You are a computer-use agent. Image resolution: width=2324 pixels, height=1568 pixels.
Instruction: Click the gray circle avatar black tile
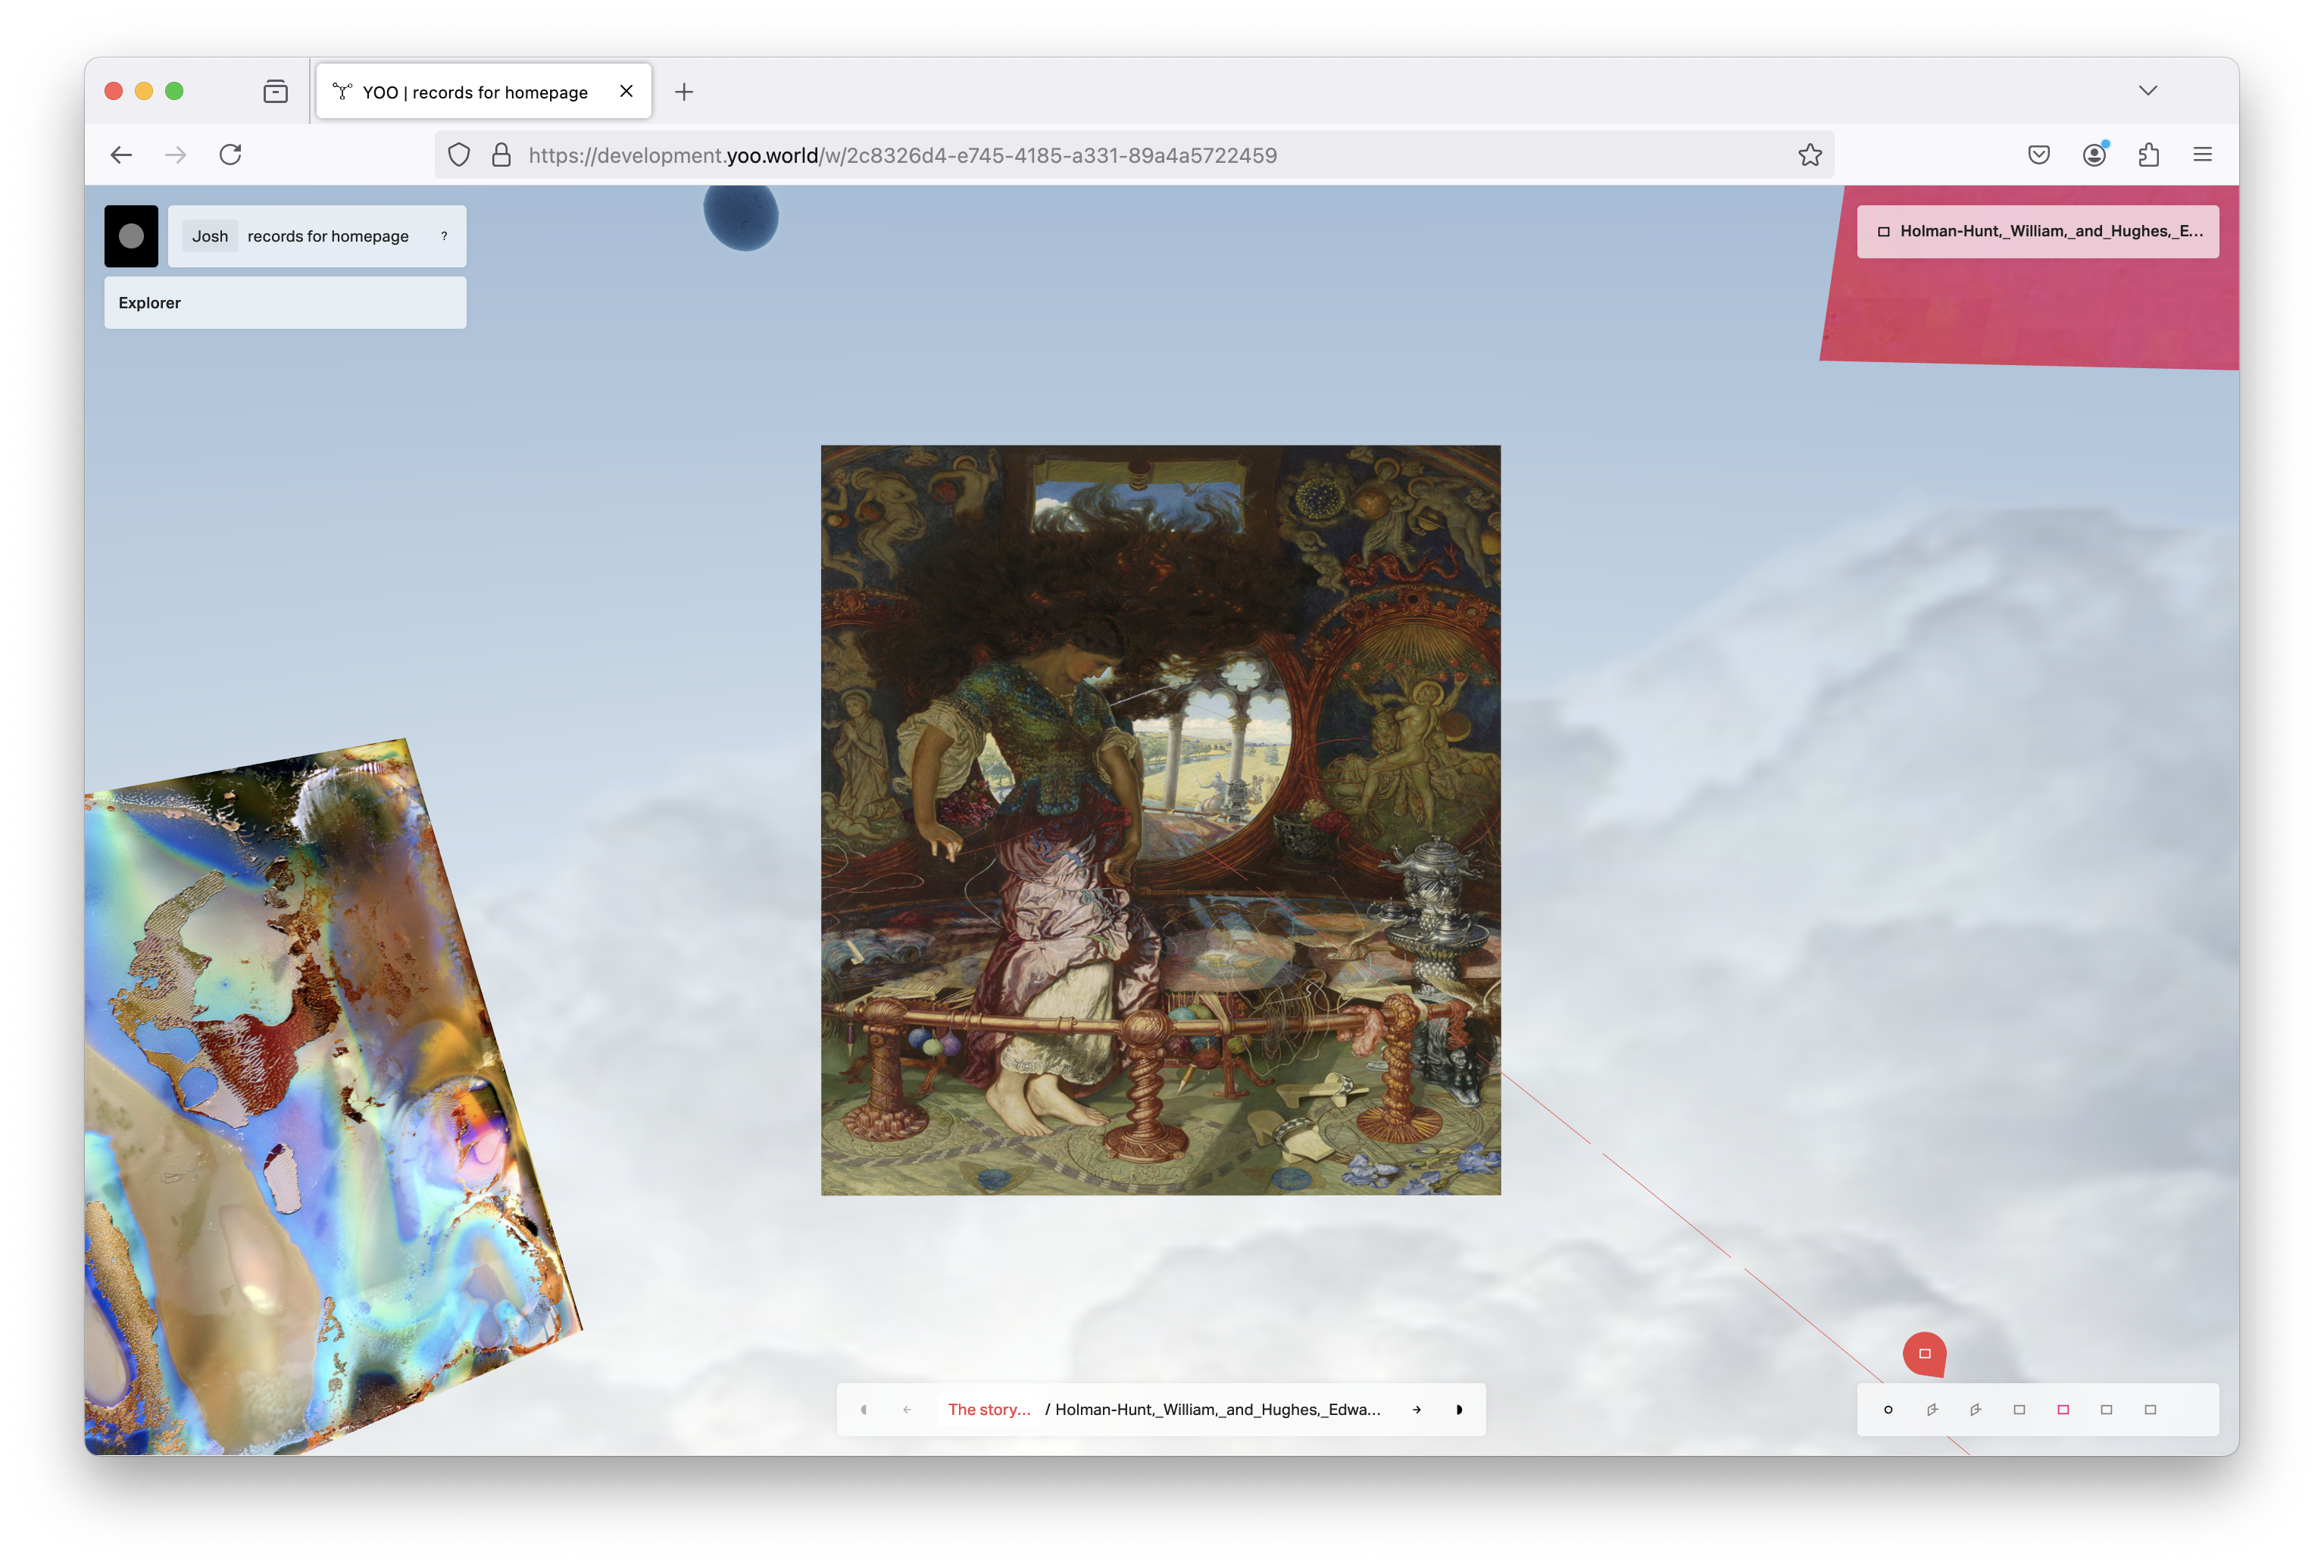131,236
